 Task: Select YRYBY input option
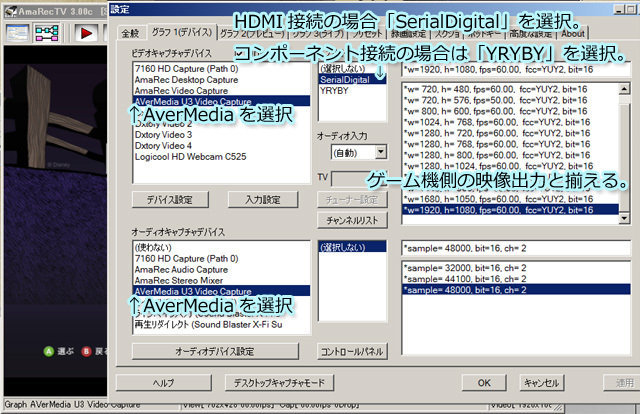pos(334,88)
